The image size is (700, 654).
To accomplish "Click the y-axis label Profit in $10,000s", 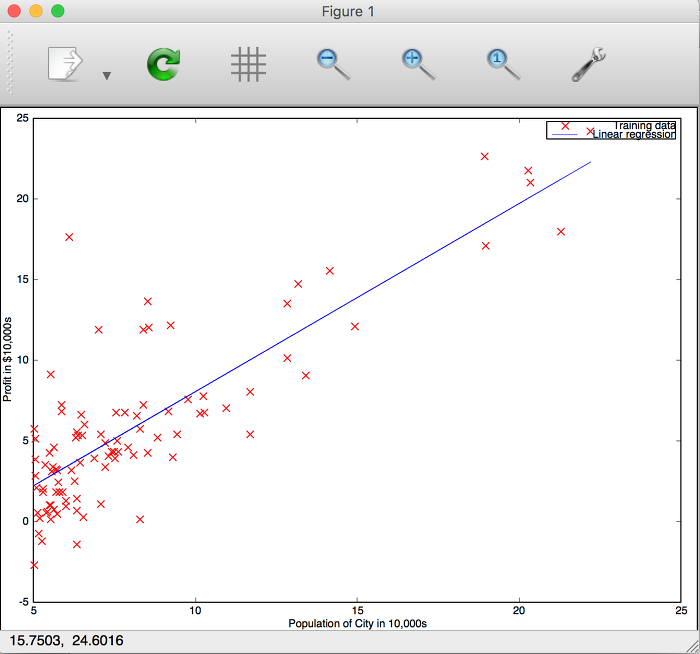I will [x=7, y=359].
